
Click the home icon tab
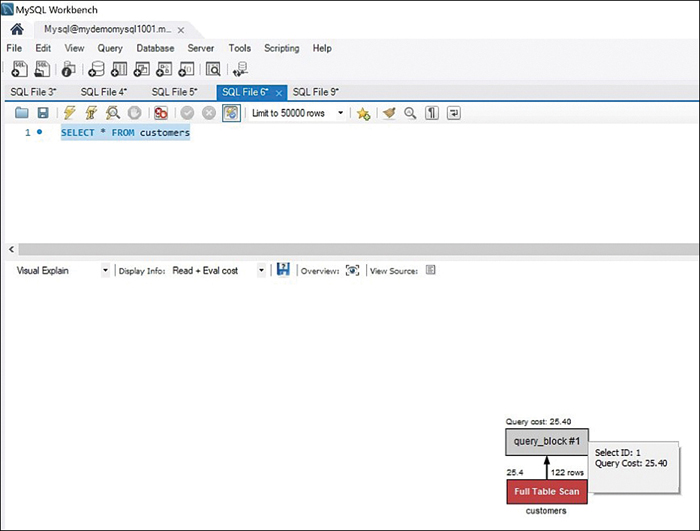click(17, 29)
